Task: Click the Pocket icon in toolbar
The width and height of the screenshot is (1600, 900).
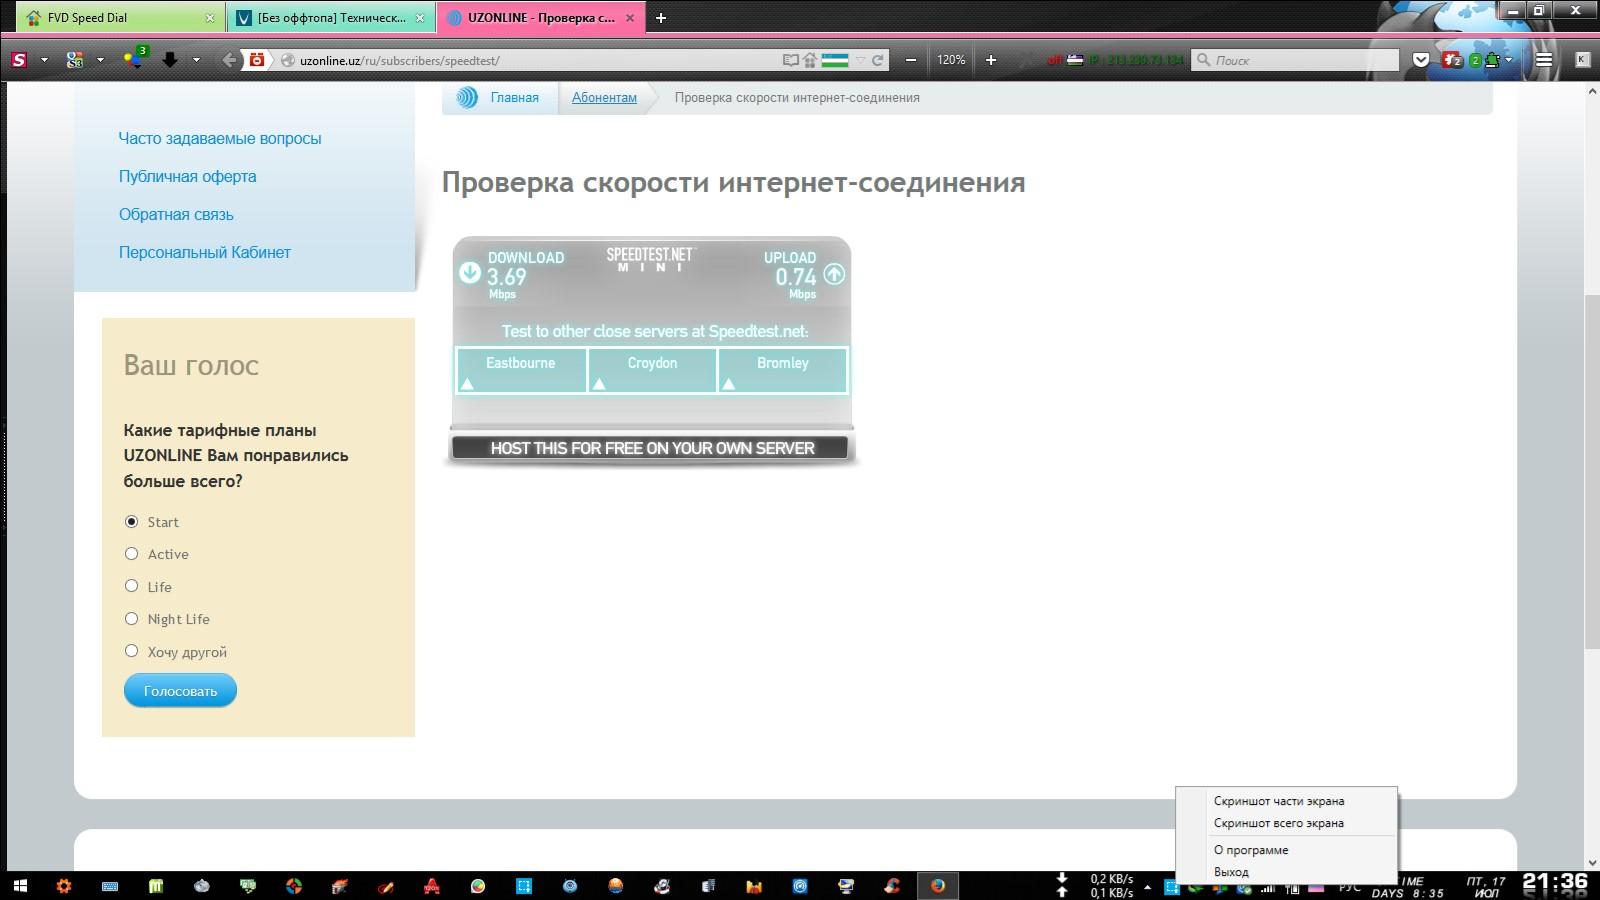Action: pyautogui.click(x=1420, y=60)
